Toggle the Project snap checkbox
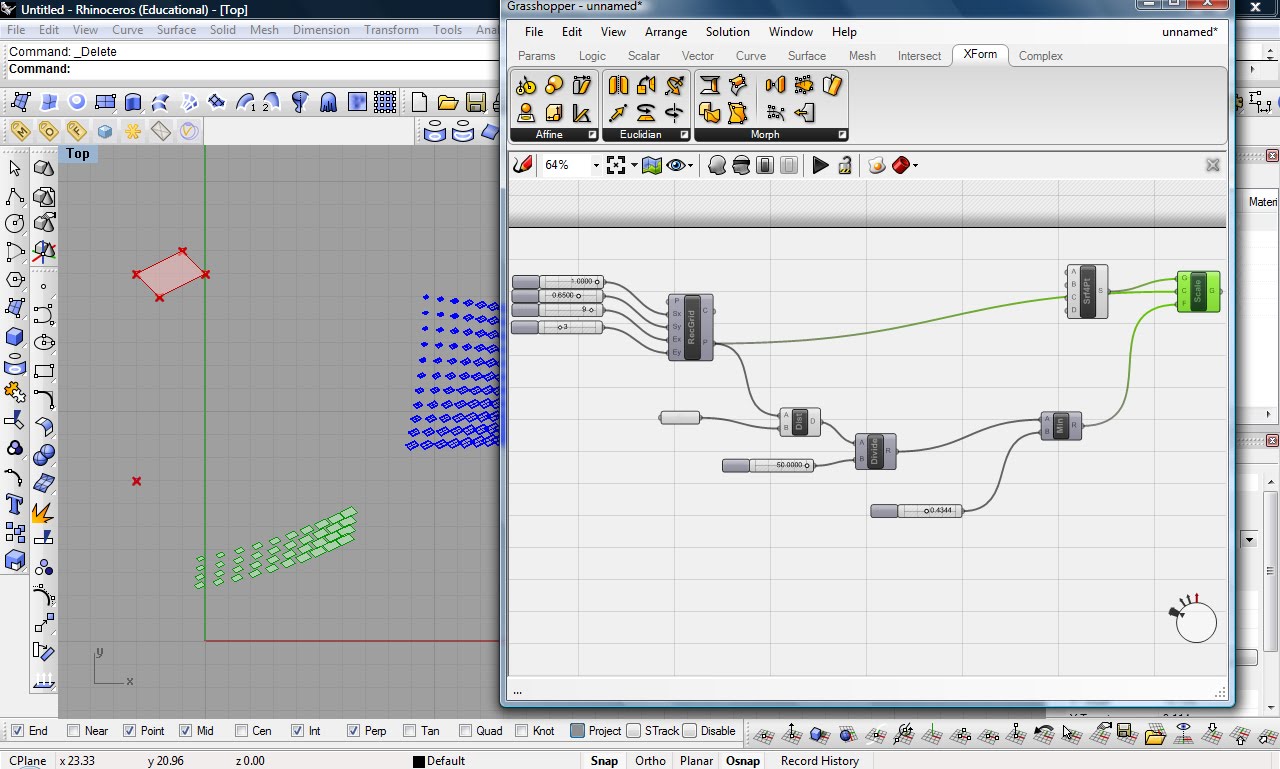Image resolution: width=1280 pixels, height=769 pixels. coord(576,731)
